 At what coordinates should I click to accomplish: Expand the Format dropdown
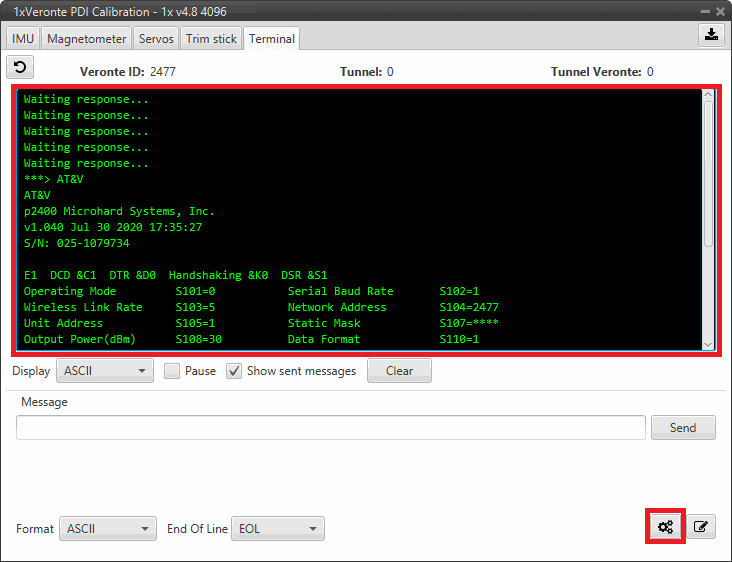(107, 528)
